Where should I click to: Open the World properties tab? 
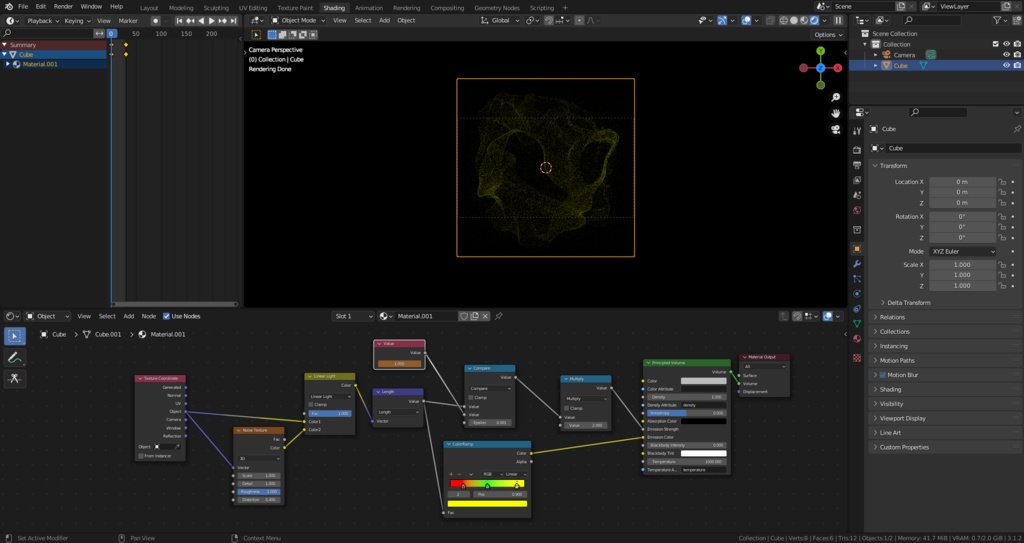point(857,210)
